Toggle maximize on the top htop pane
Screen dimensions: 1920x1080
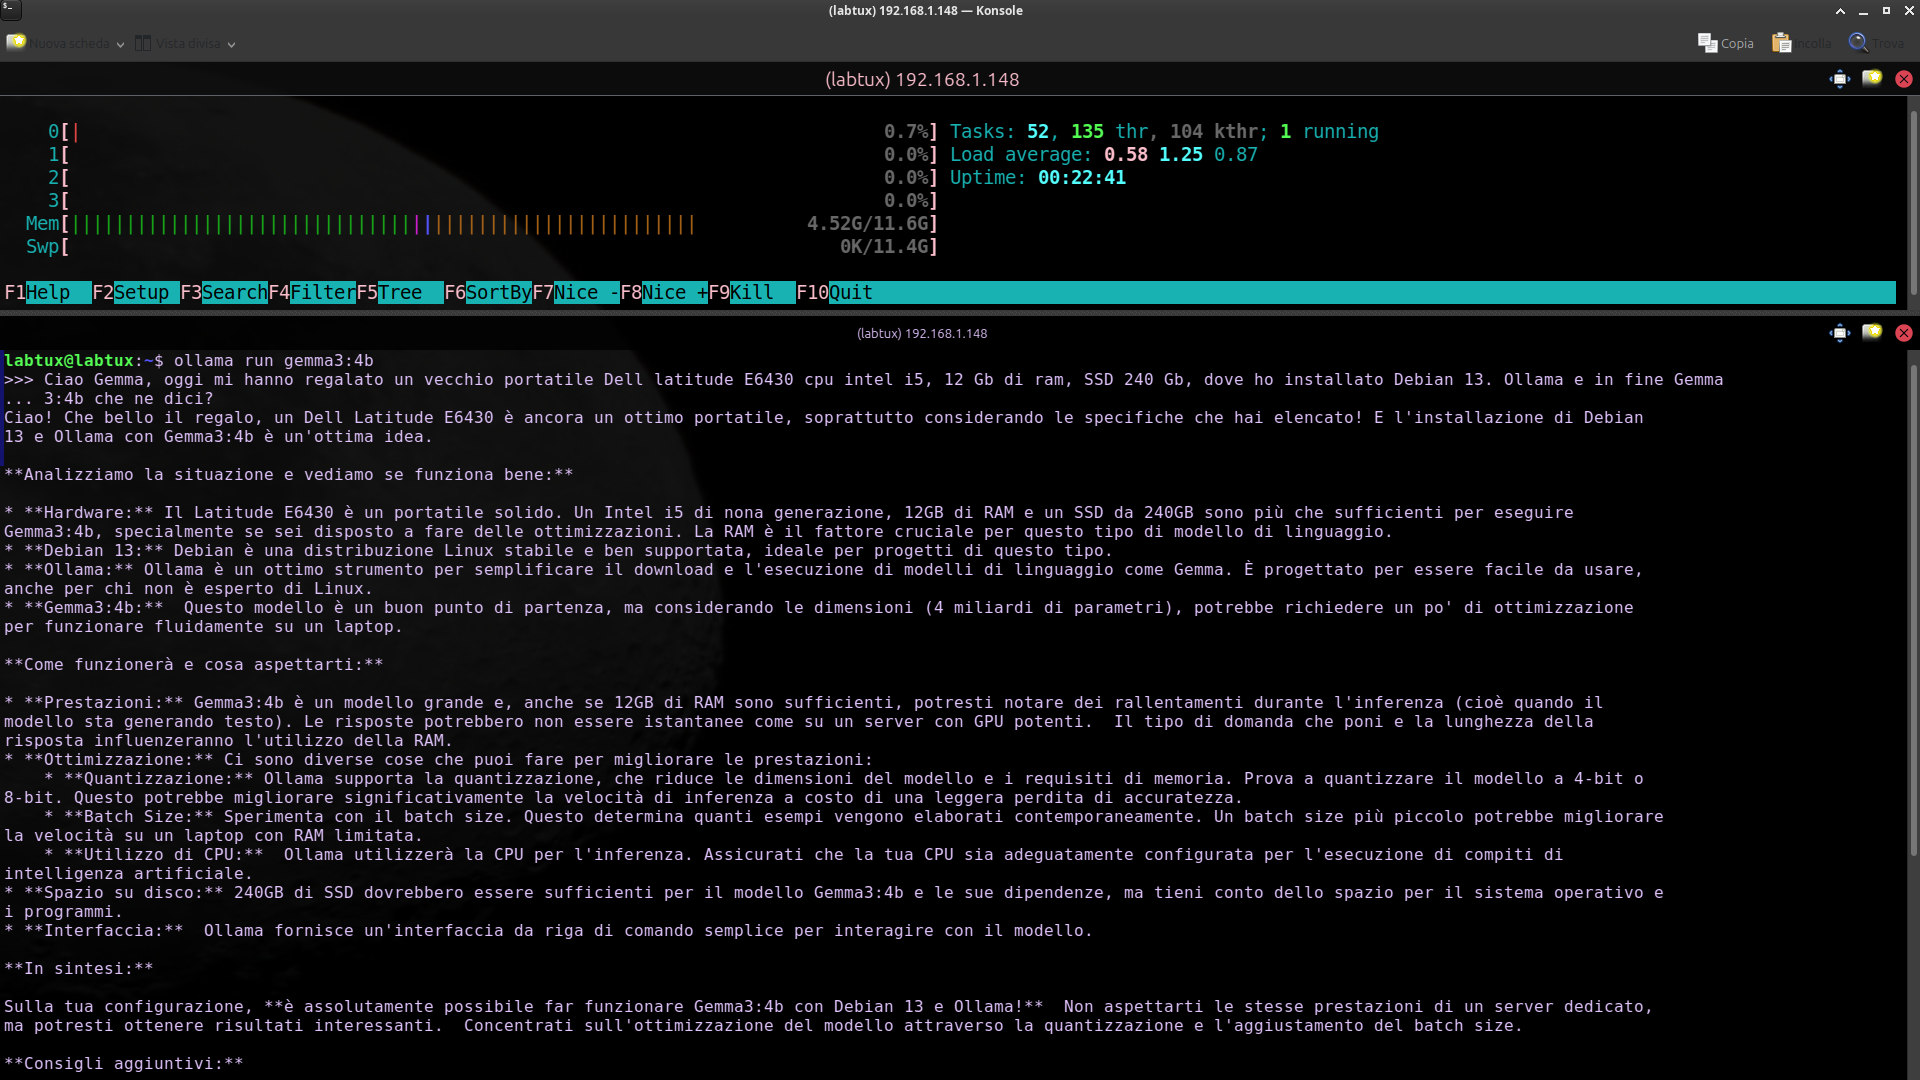[x=1839, y=79]
